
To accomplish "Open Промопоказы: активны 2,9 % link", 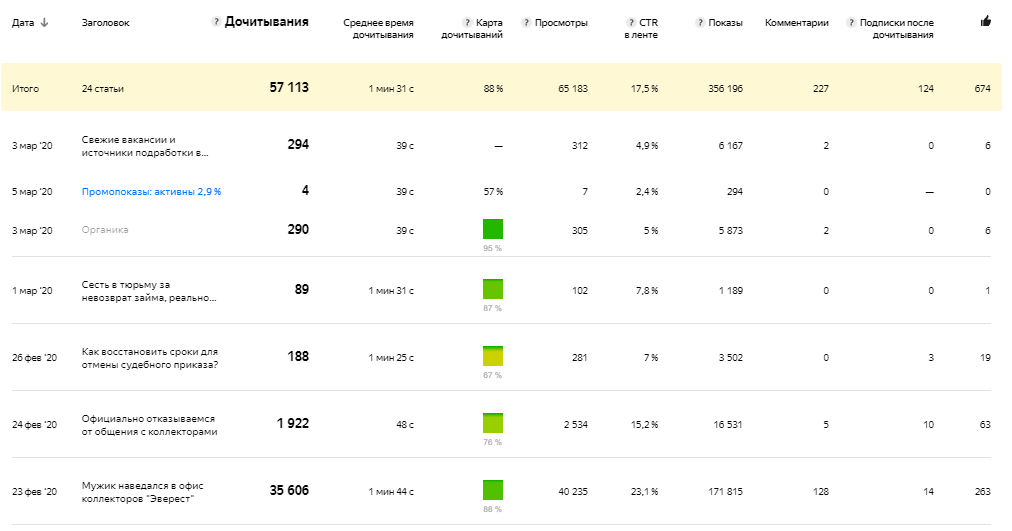I will pos(151,191).
